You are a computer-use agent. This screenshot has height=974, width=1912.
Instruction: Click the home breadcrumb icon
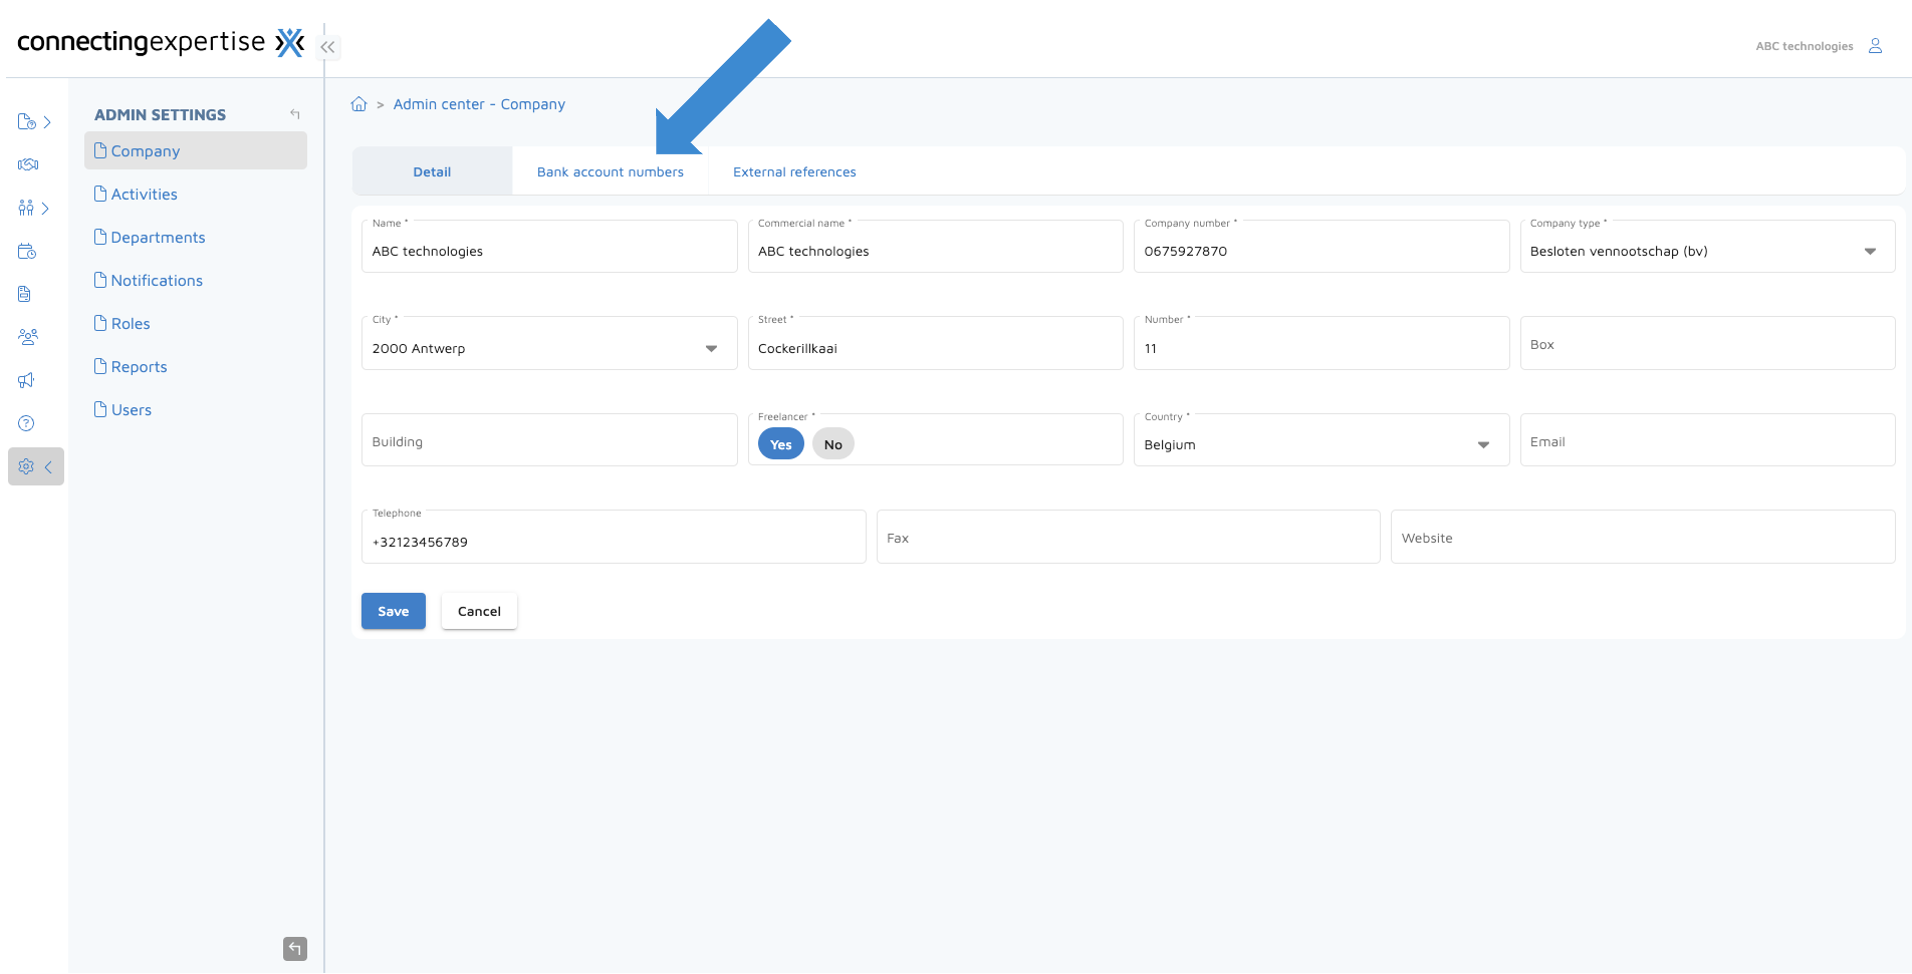tap(359, 103)
